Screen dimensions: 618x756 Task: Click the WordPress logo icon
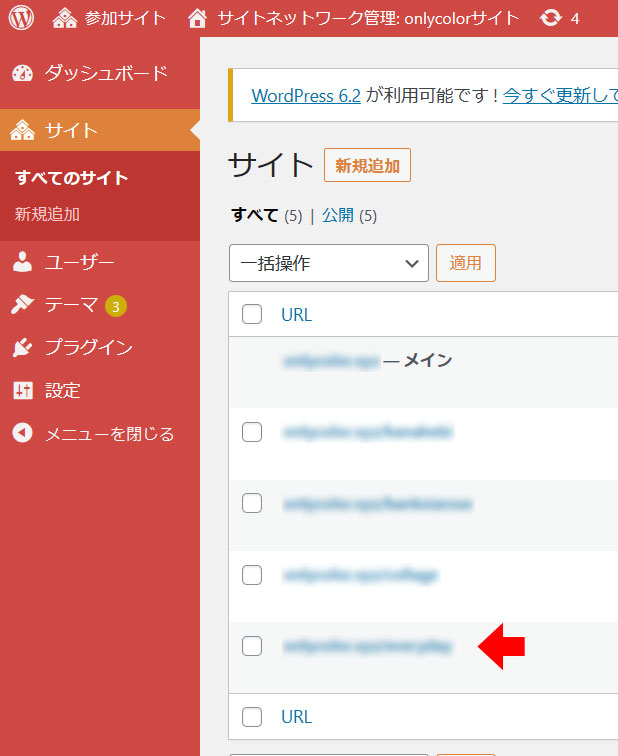click(22, 18)
